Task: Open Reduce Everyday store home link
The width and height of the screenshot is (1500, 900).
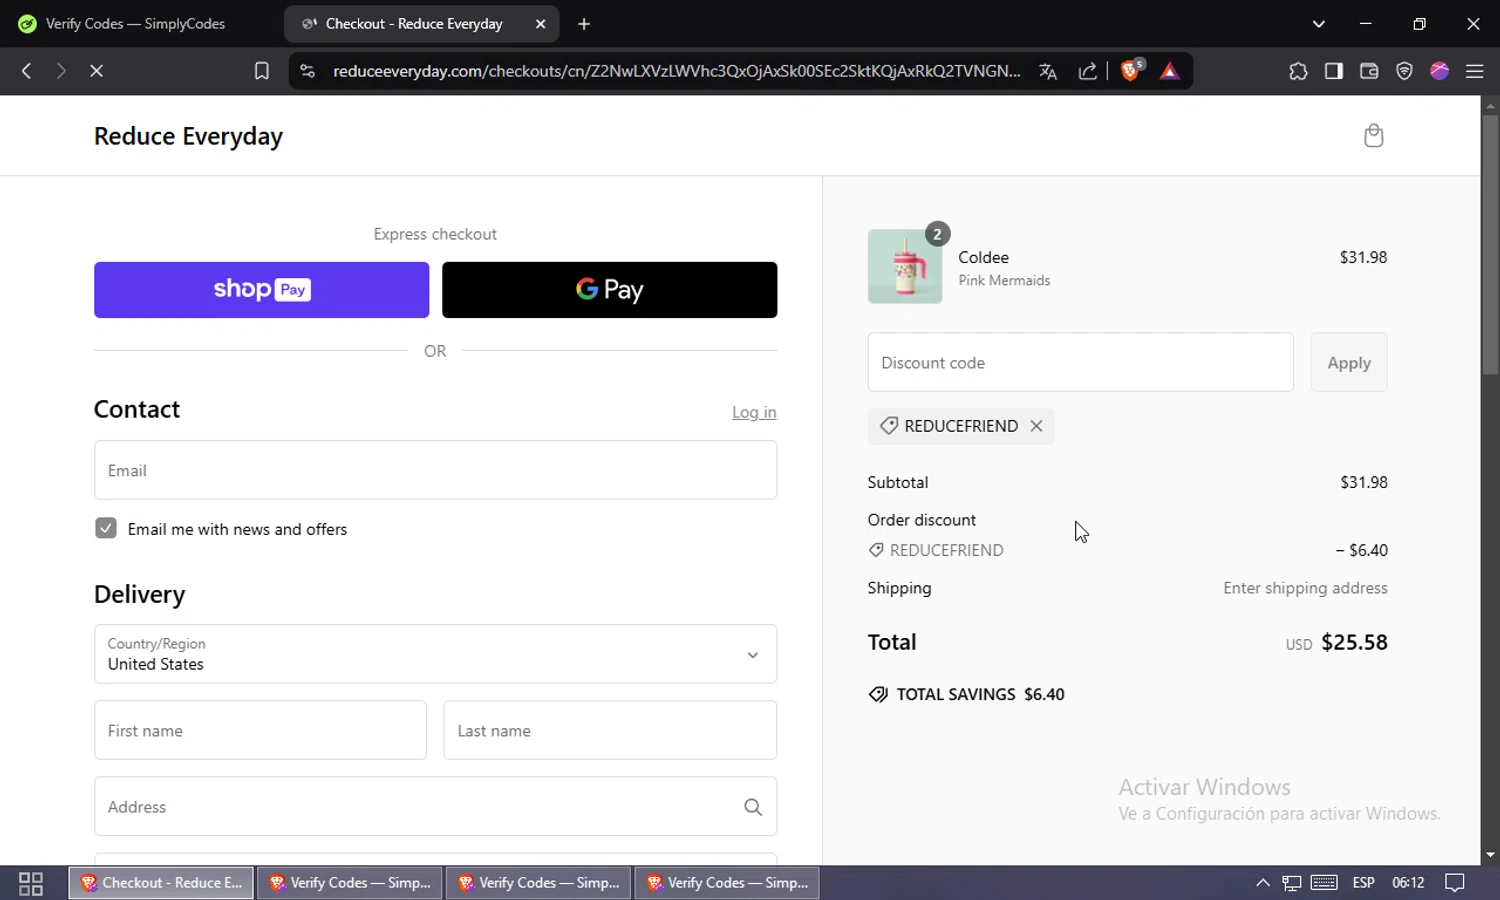Action: 188,136
